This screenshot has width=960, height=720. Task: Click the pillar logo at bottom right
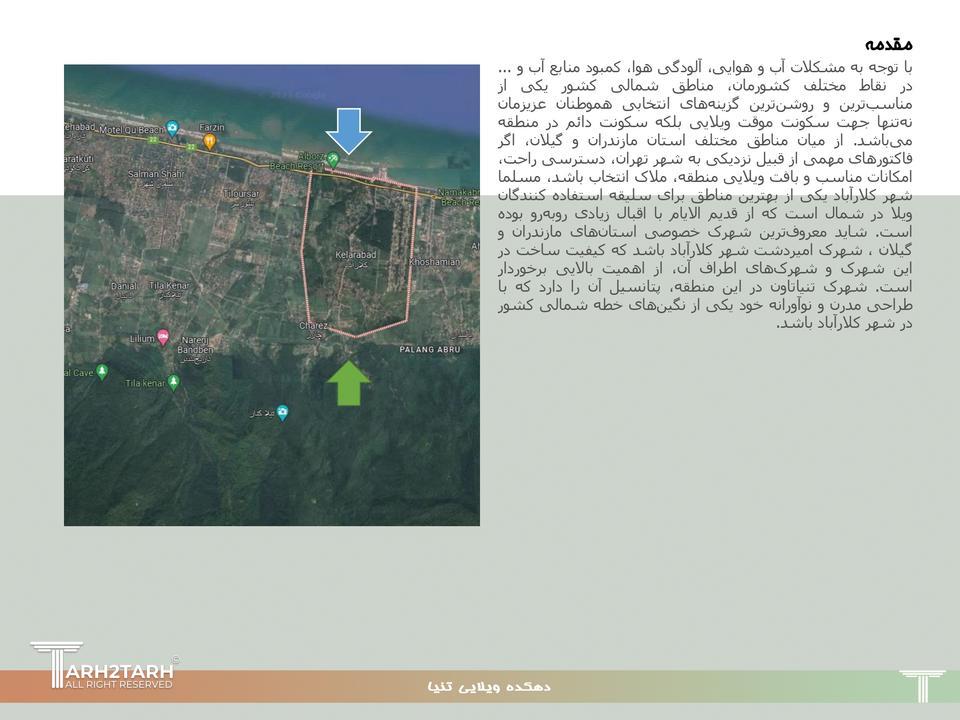tap(921, 685)
